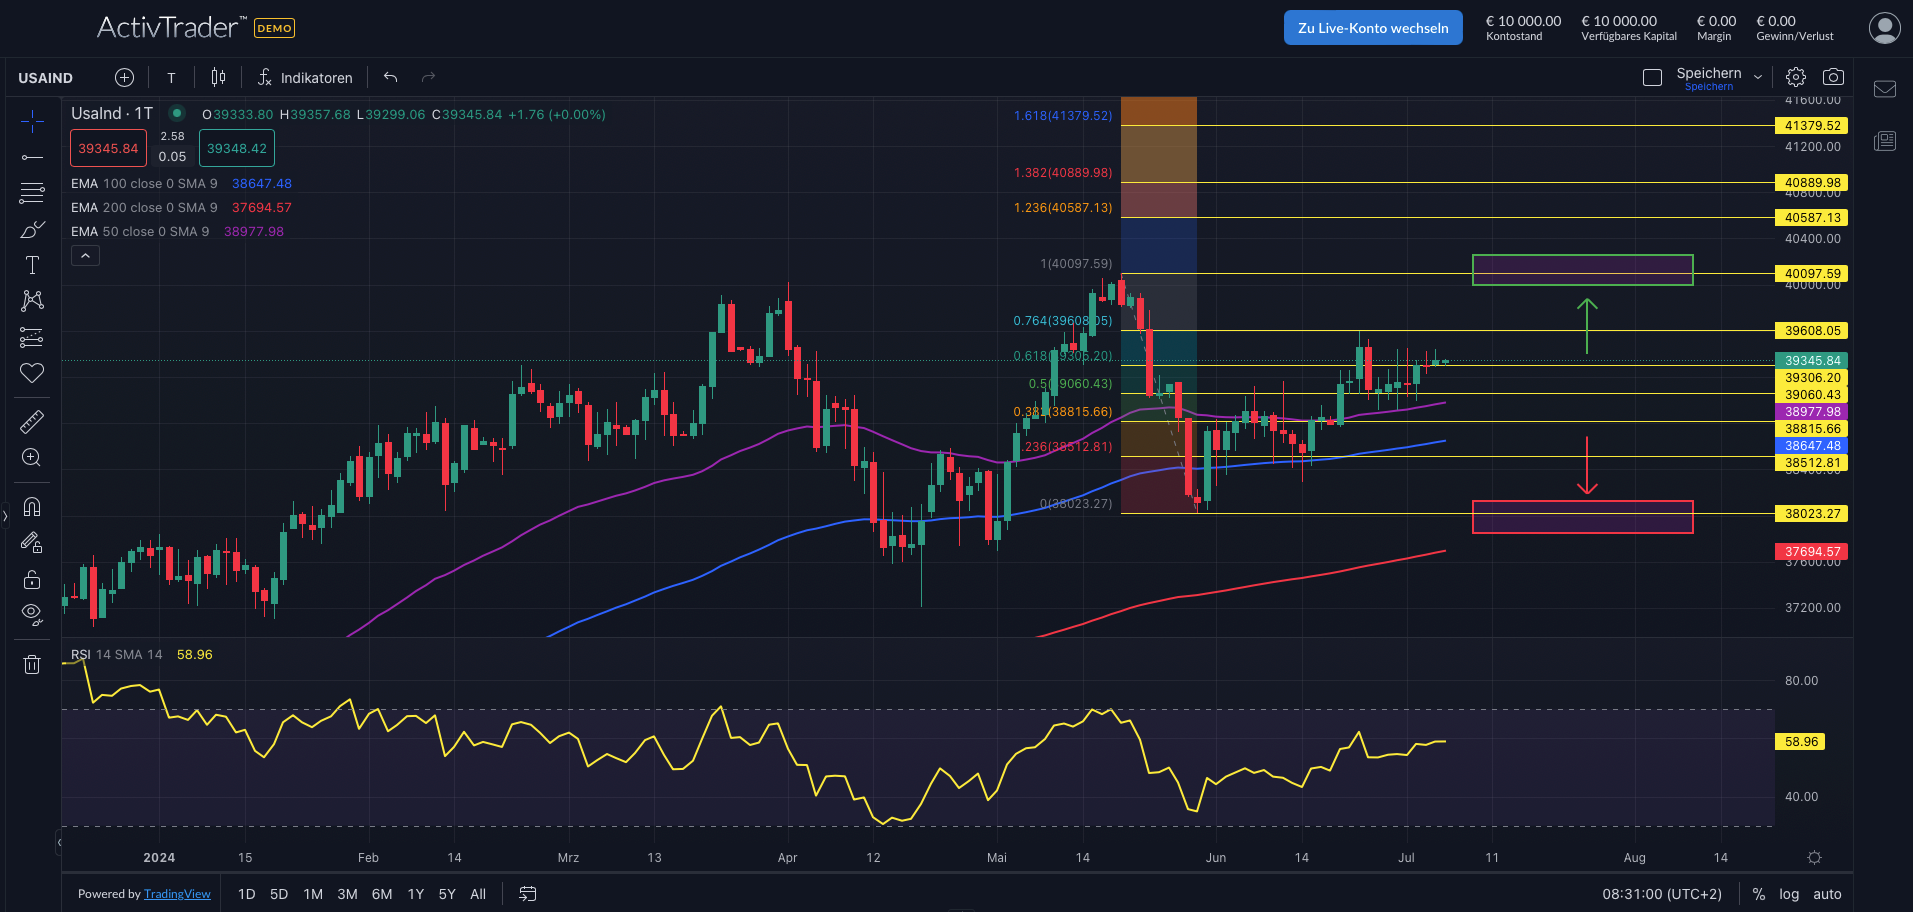Open the trend line drawing tool
Viewport: 1913px width, 912px height.
(32, 157)
